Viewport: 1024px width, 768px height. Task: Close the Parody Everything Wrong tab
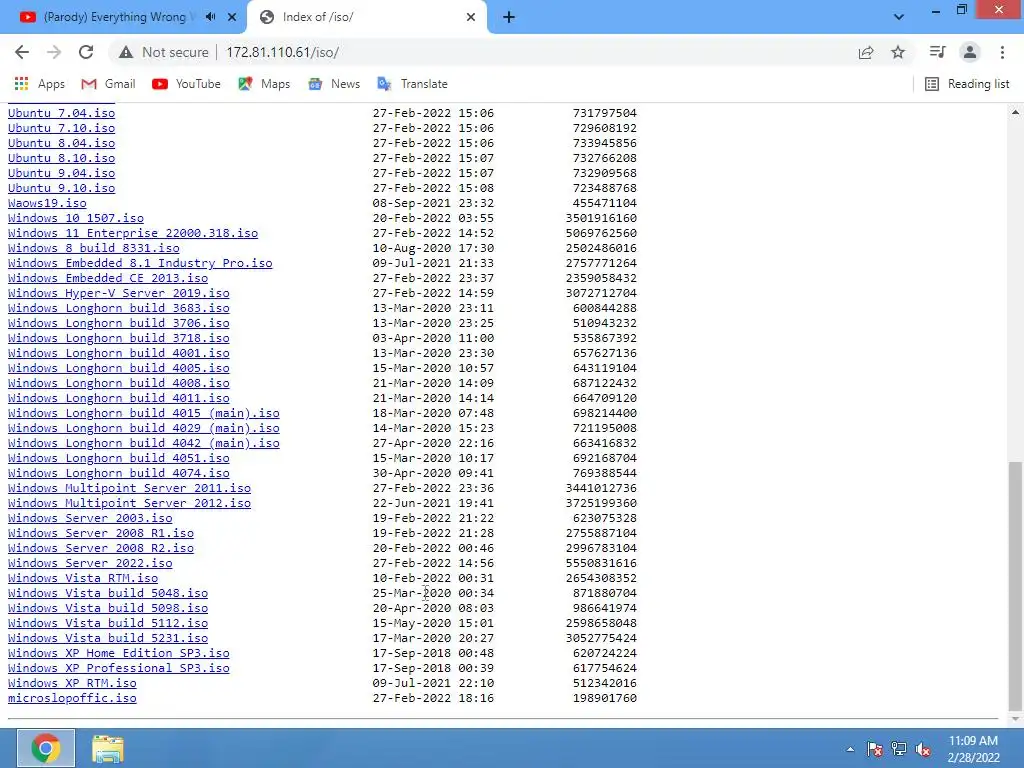click(232, 17)
